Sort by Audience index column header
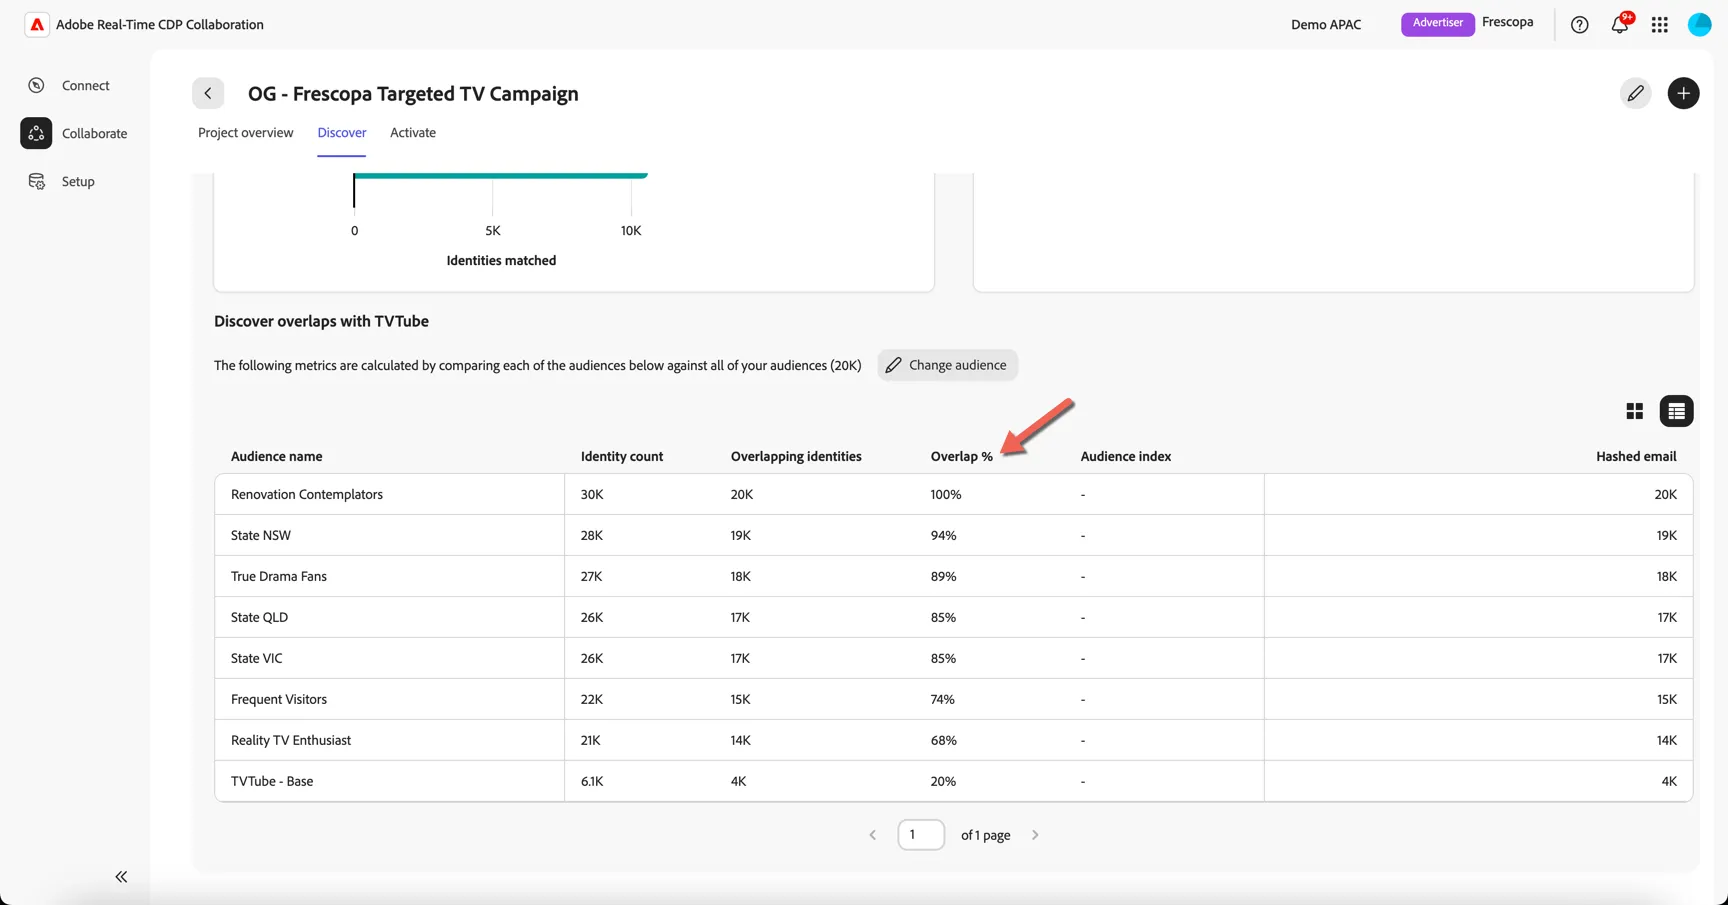The image size is (1728, 905). [x=1126, y=456]
